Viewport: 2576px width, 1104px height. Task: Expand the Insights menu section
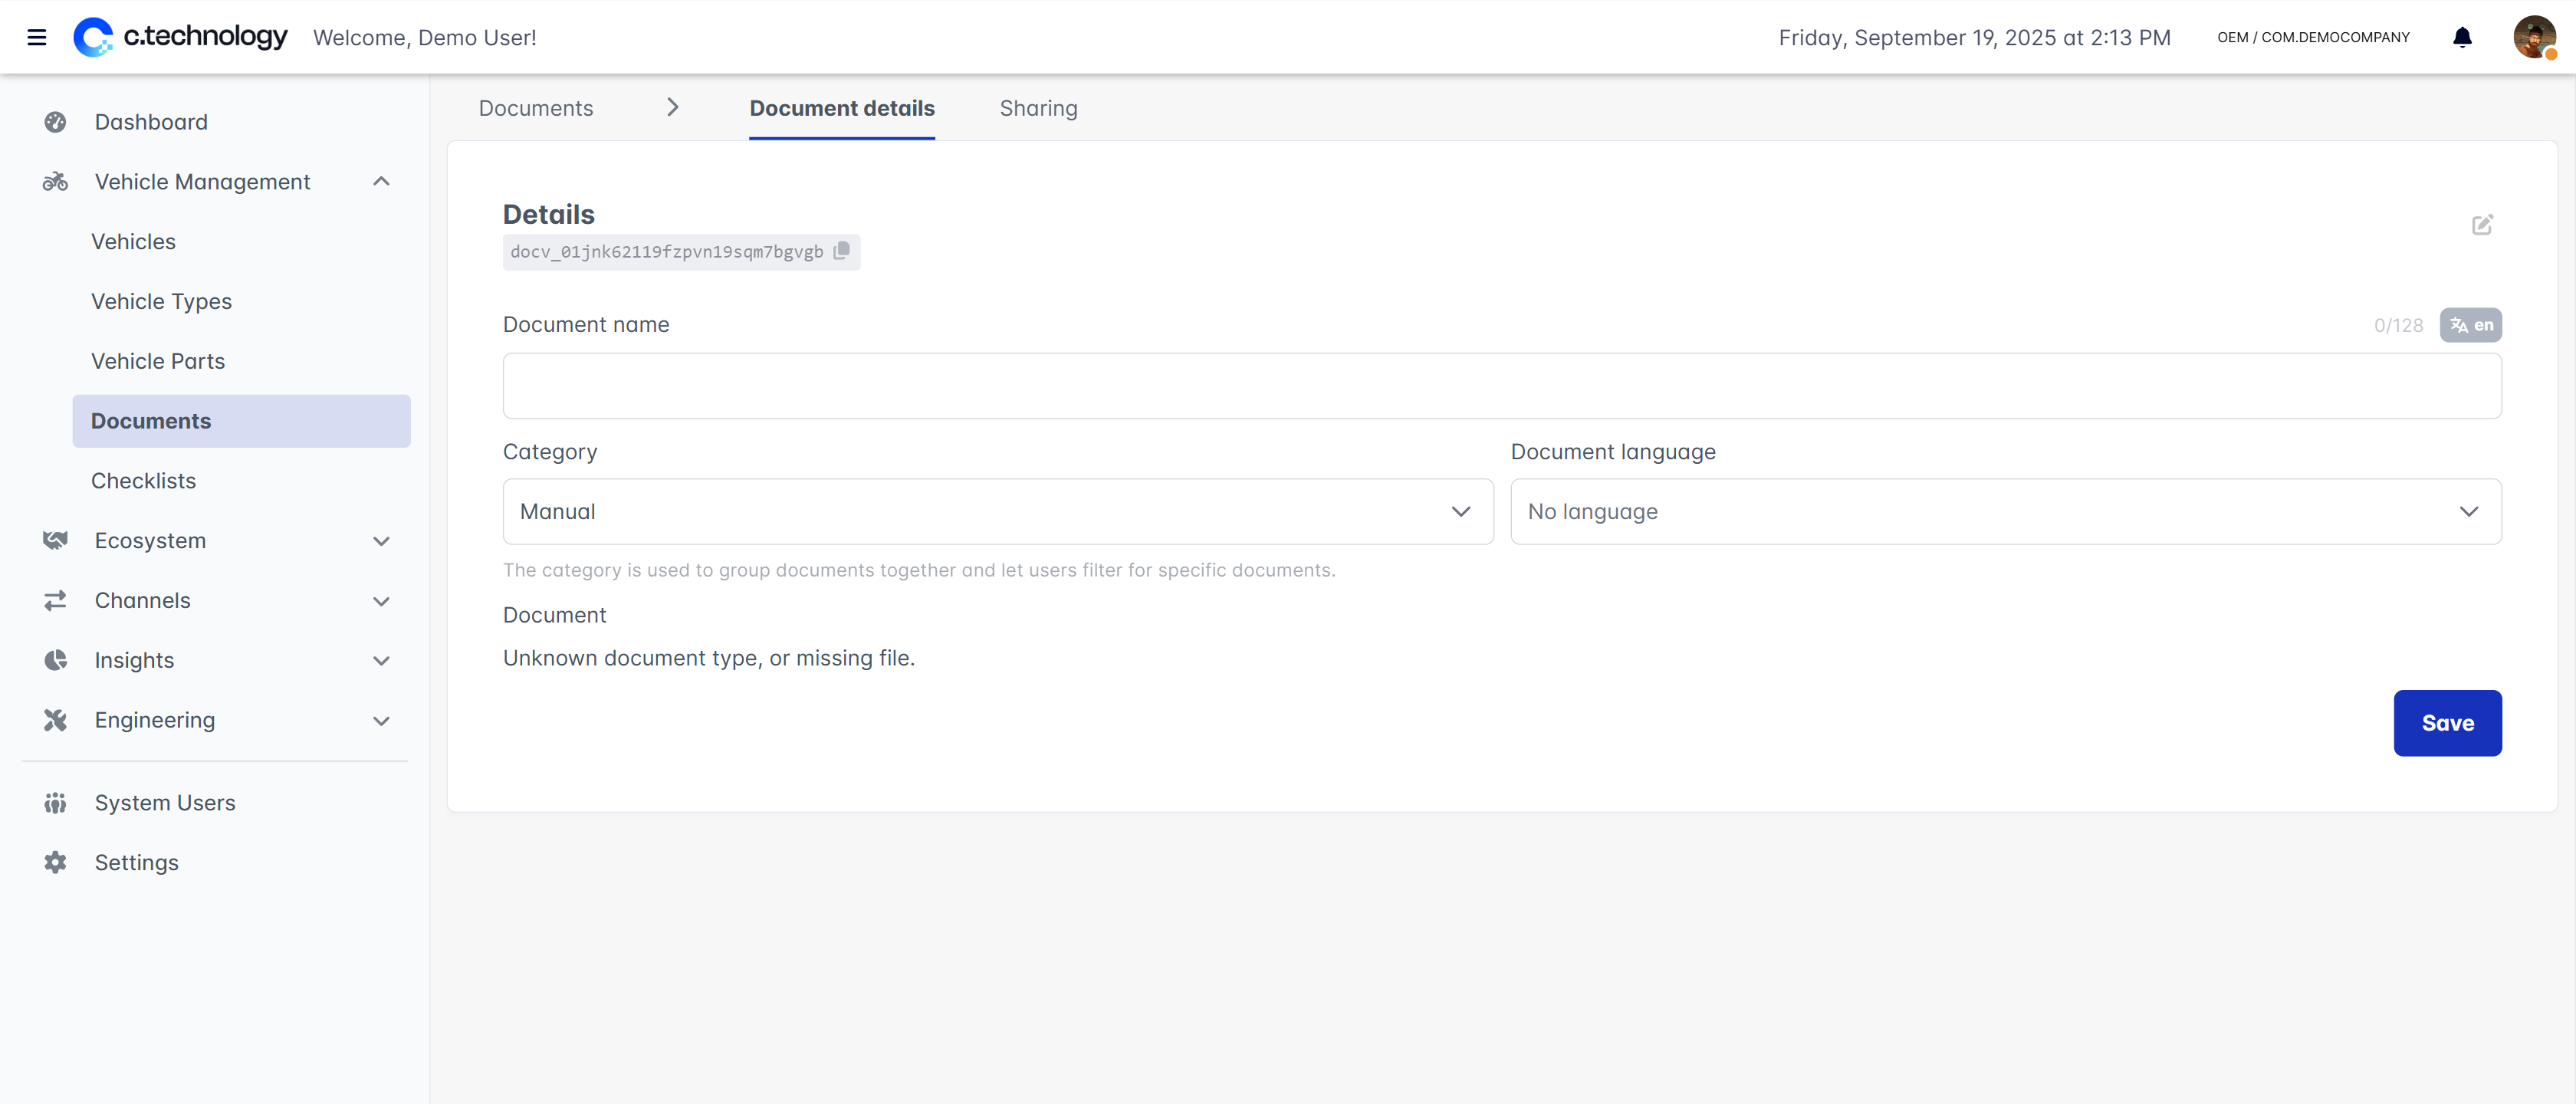(x=381, y=660)
